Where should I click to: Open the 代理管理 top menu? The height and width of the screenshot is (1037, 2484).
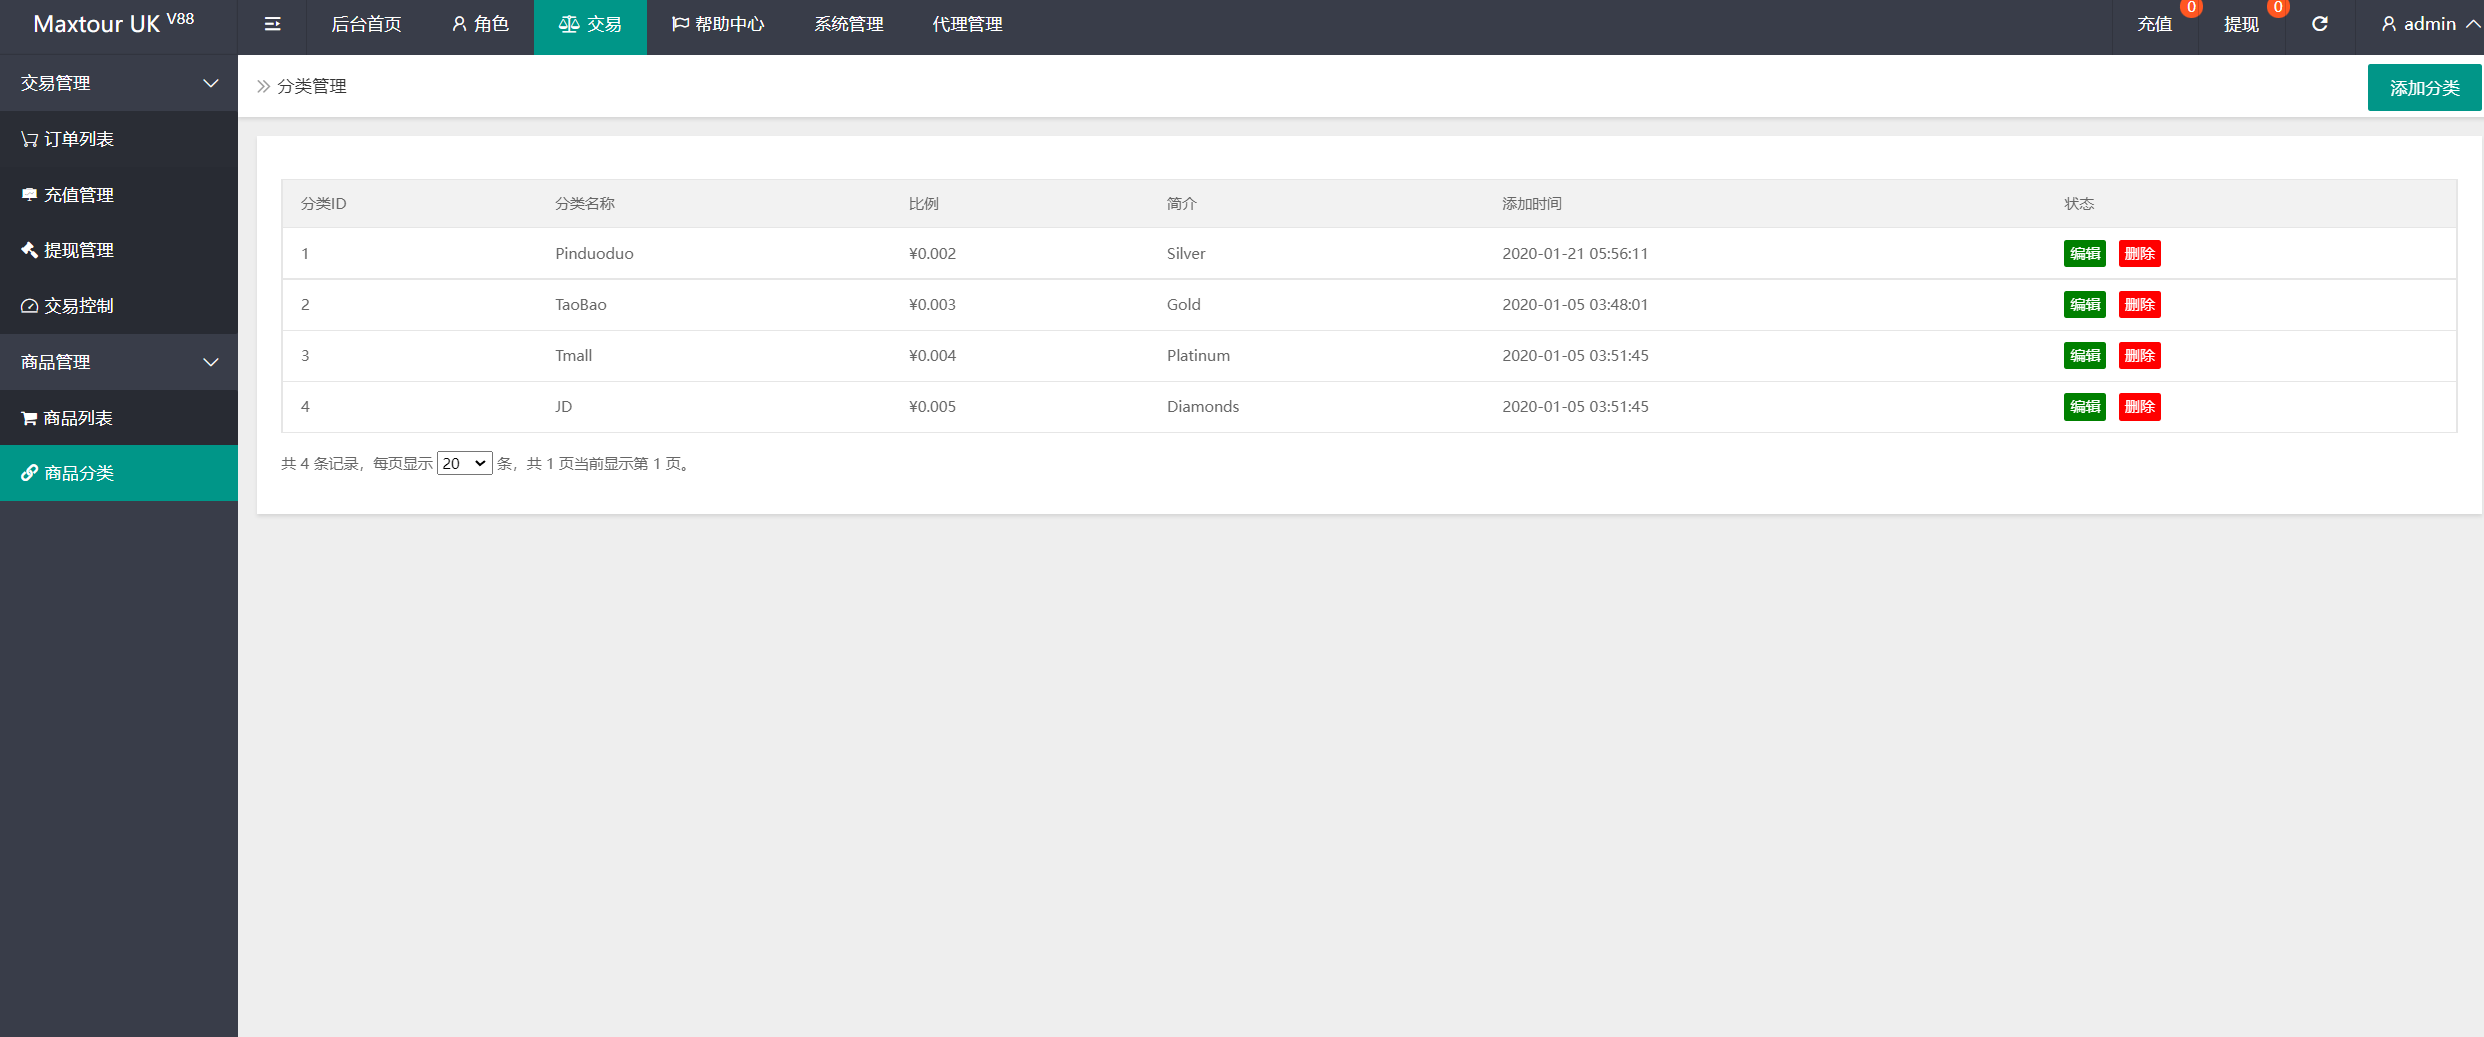pos(967,24)
